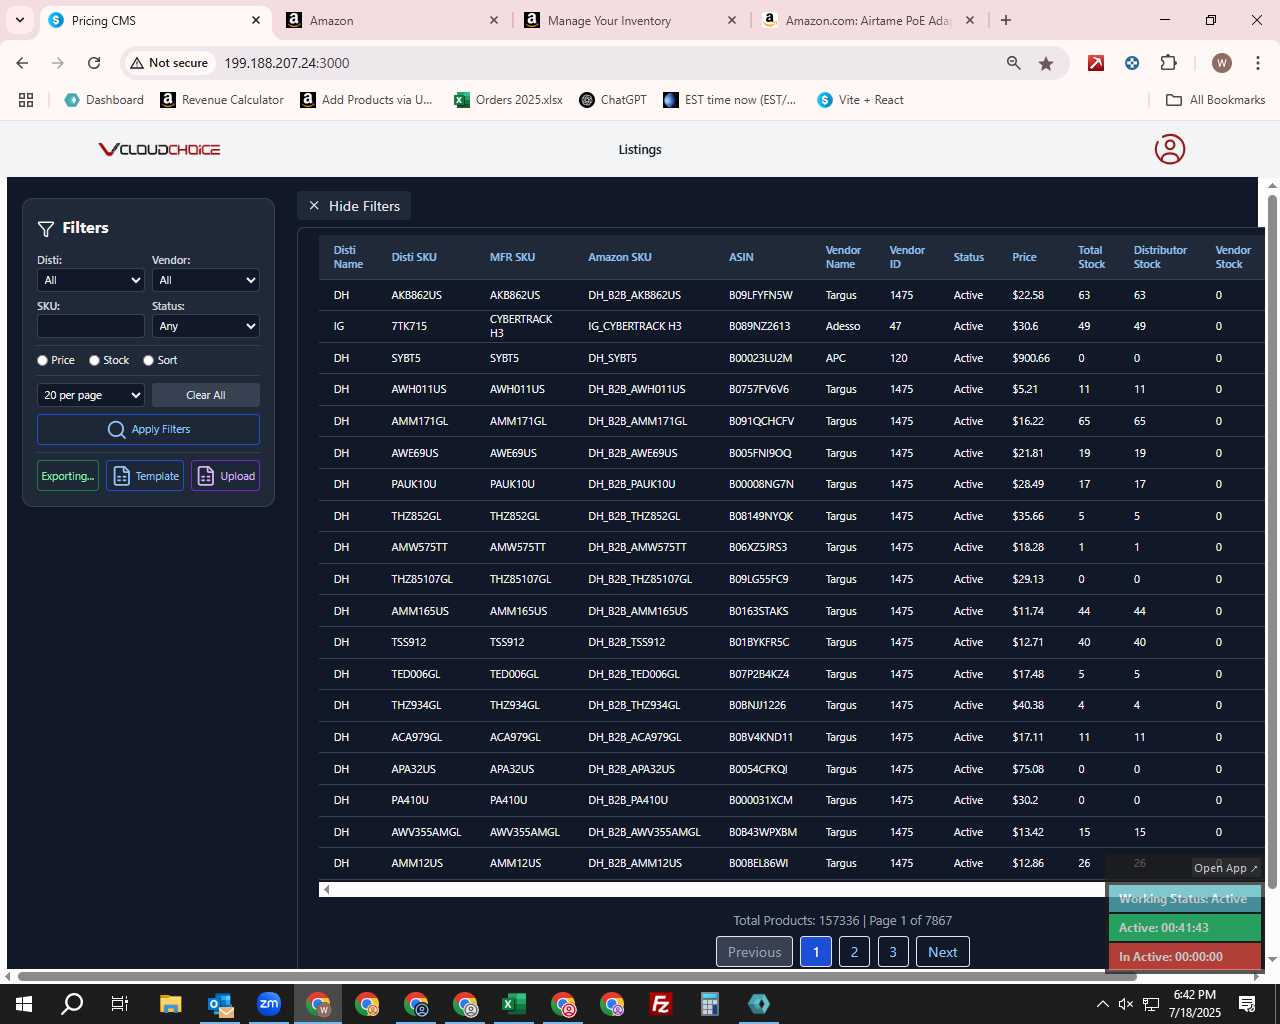Open the bookmarks apps grid icon
Screen dimensions: 1280x1024
coord(26,100)
